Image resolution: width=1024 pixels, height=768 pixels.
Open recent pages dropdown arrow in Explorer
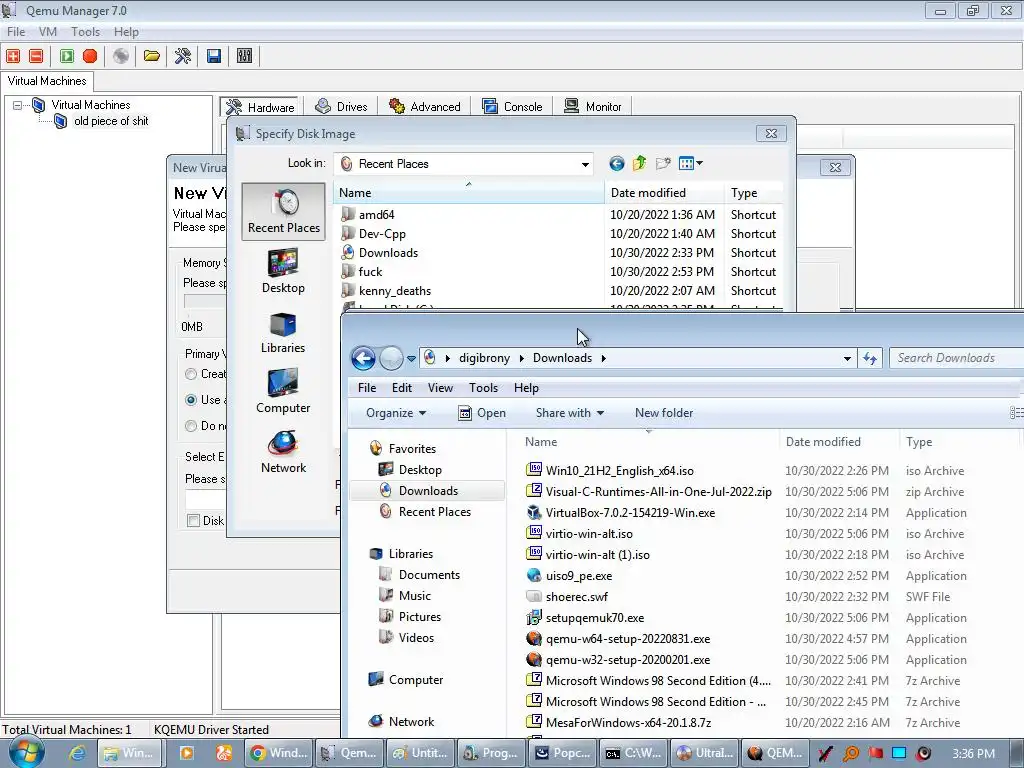pos(411,359)
